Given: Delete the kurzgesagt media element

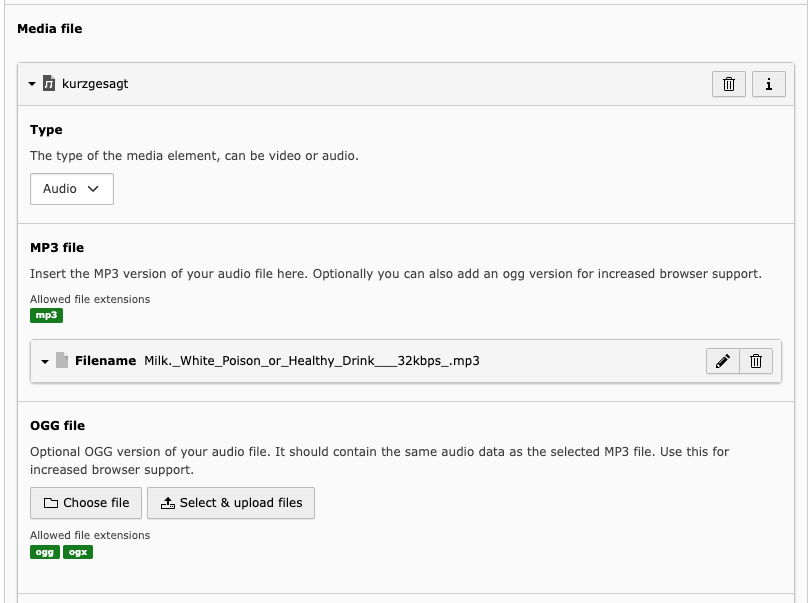Looking at the screenshot, I should click(x=729, y=84).
